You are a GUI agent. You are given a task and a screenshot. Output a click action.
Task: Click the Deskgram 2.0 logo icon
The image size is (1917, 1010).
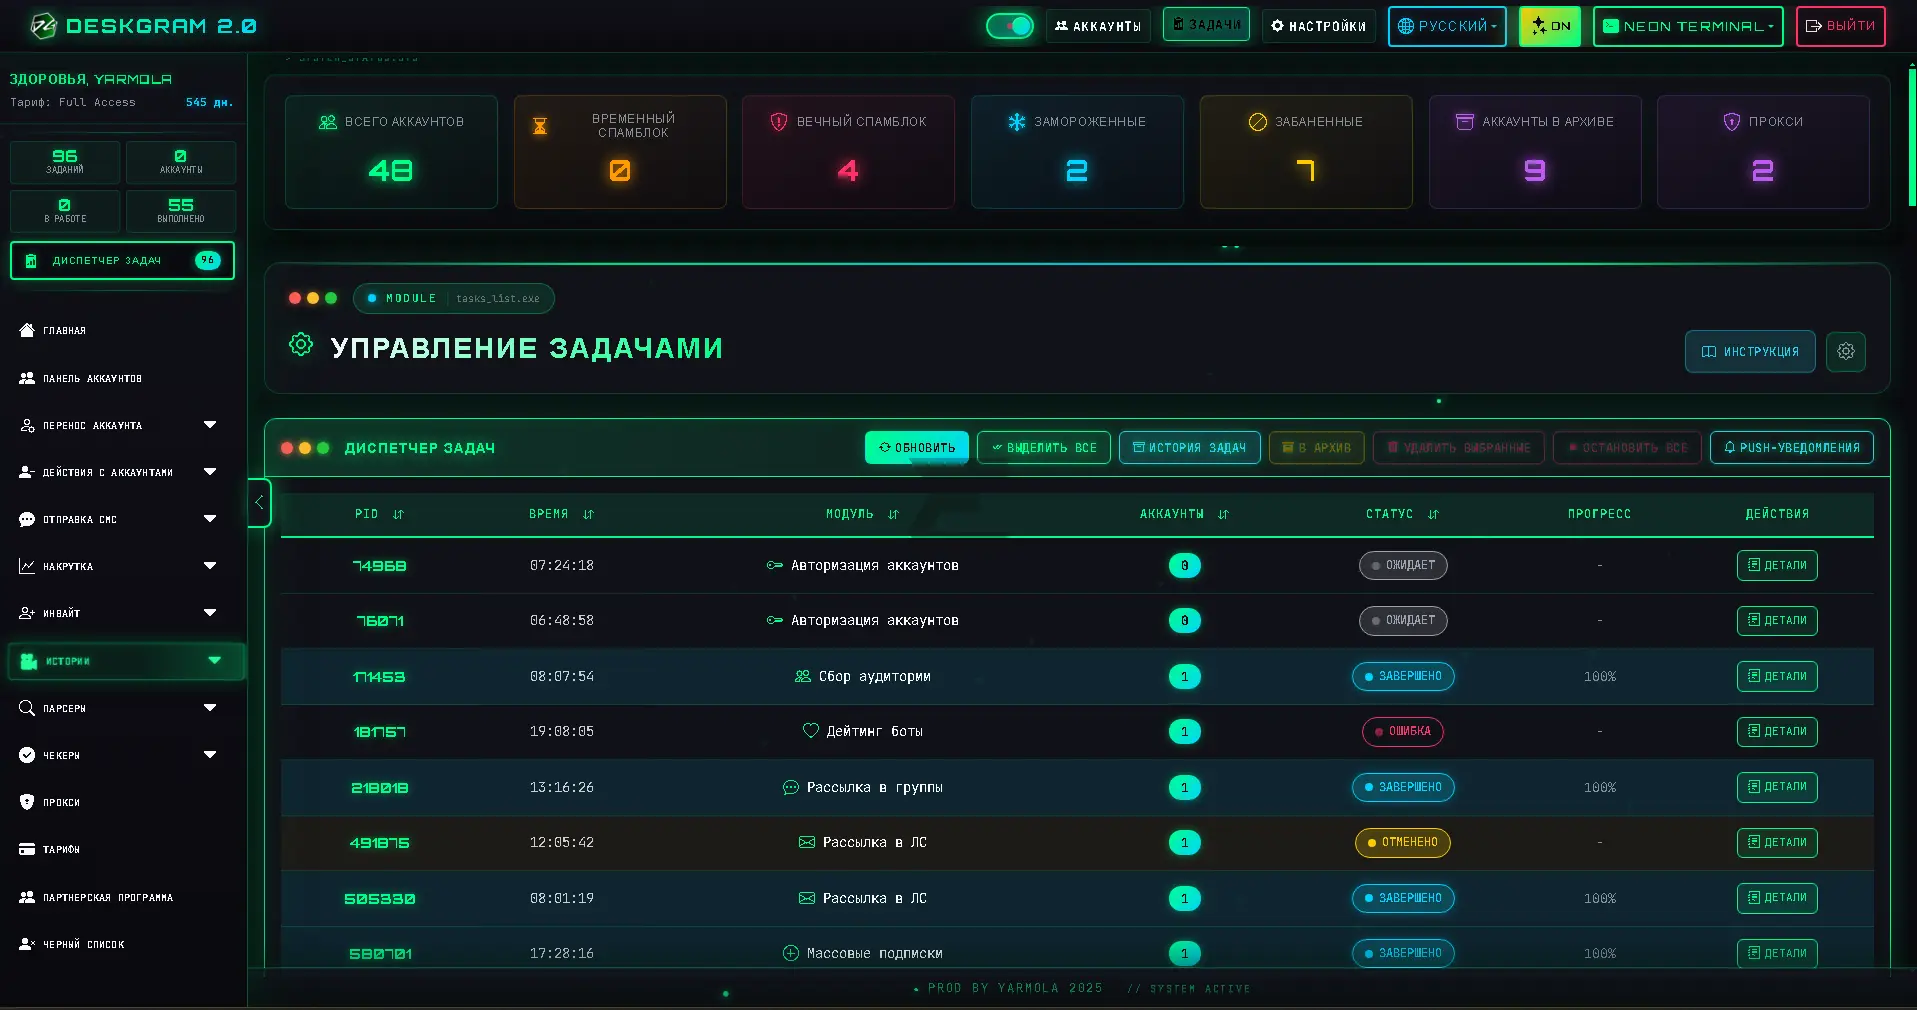tap(43, 26)
